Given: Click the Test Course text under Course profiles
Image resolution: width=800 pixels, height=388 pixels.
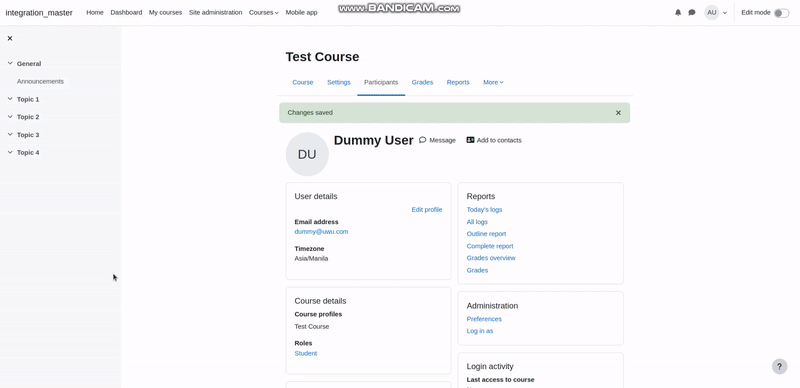Looking at the screenshot, I should tap(312, 327).
